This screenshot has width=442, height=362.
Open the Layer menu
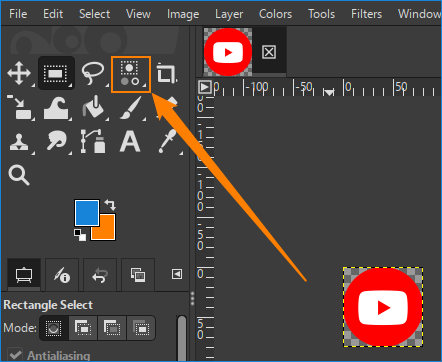(229, 14)
